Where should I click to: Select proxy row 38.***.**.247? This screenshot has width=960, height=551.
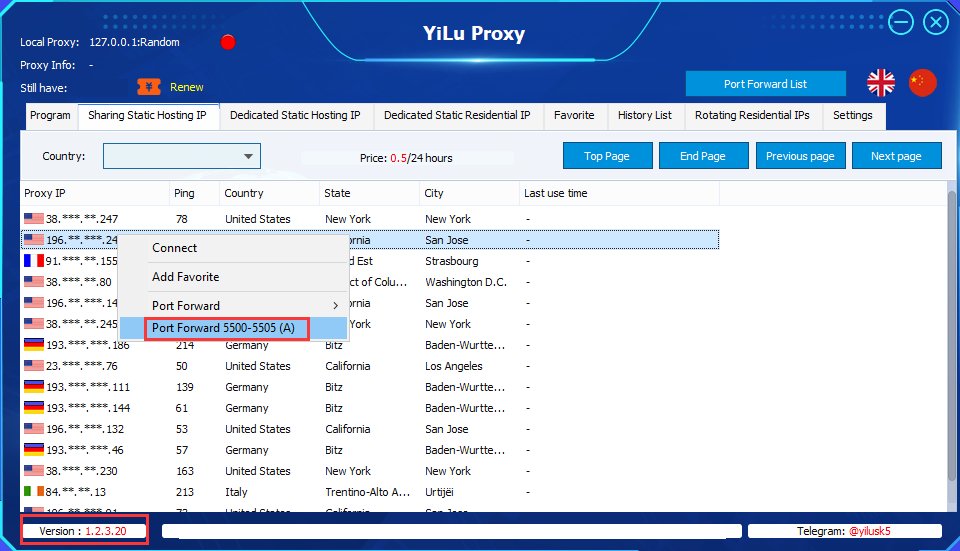(370, 219)
